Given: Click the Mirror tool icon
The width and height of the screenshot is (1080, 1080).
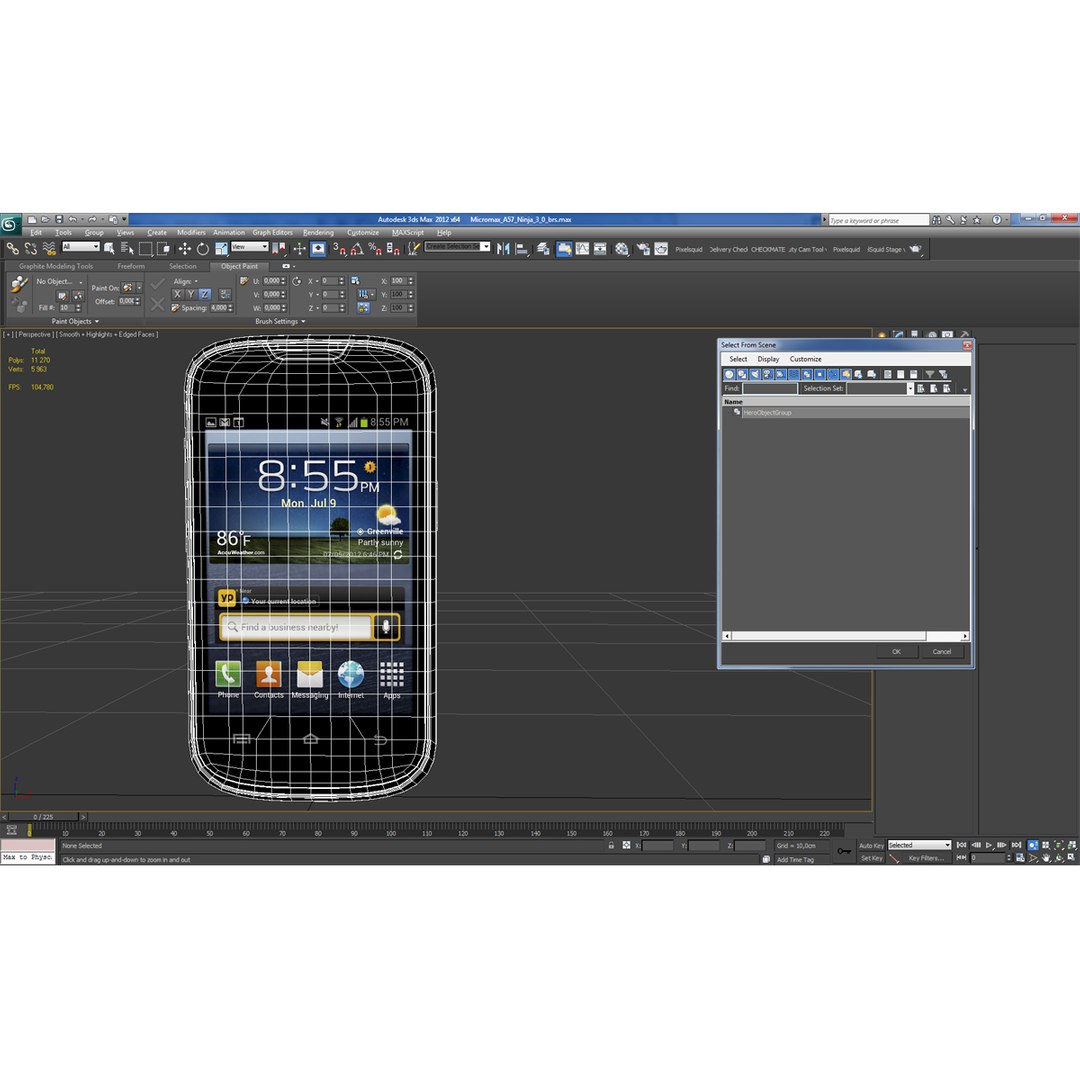Looking at the screenshot, I should tap(503, 249).
